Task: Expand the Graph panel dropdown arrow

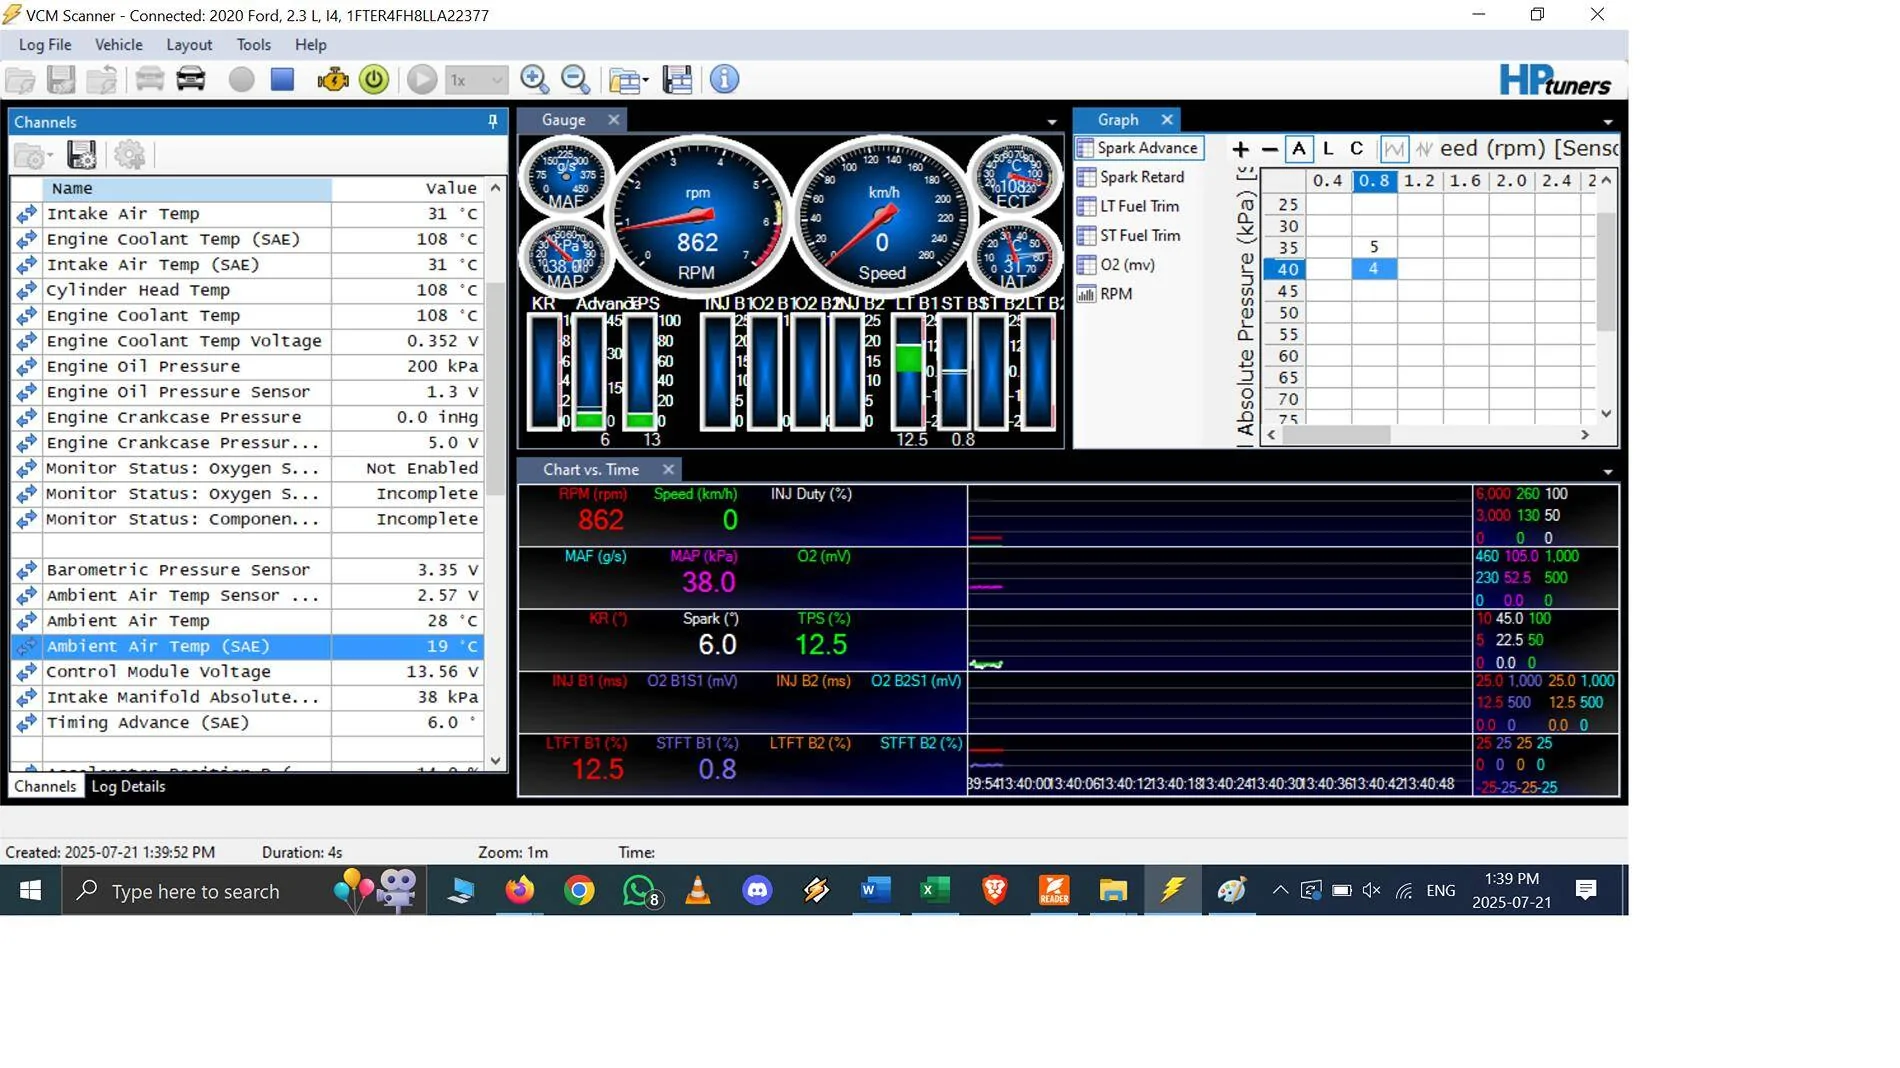Action: (x=1608, y=122)
